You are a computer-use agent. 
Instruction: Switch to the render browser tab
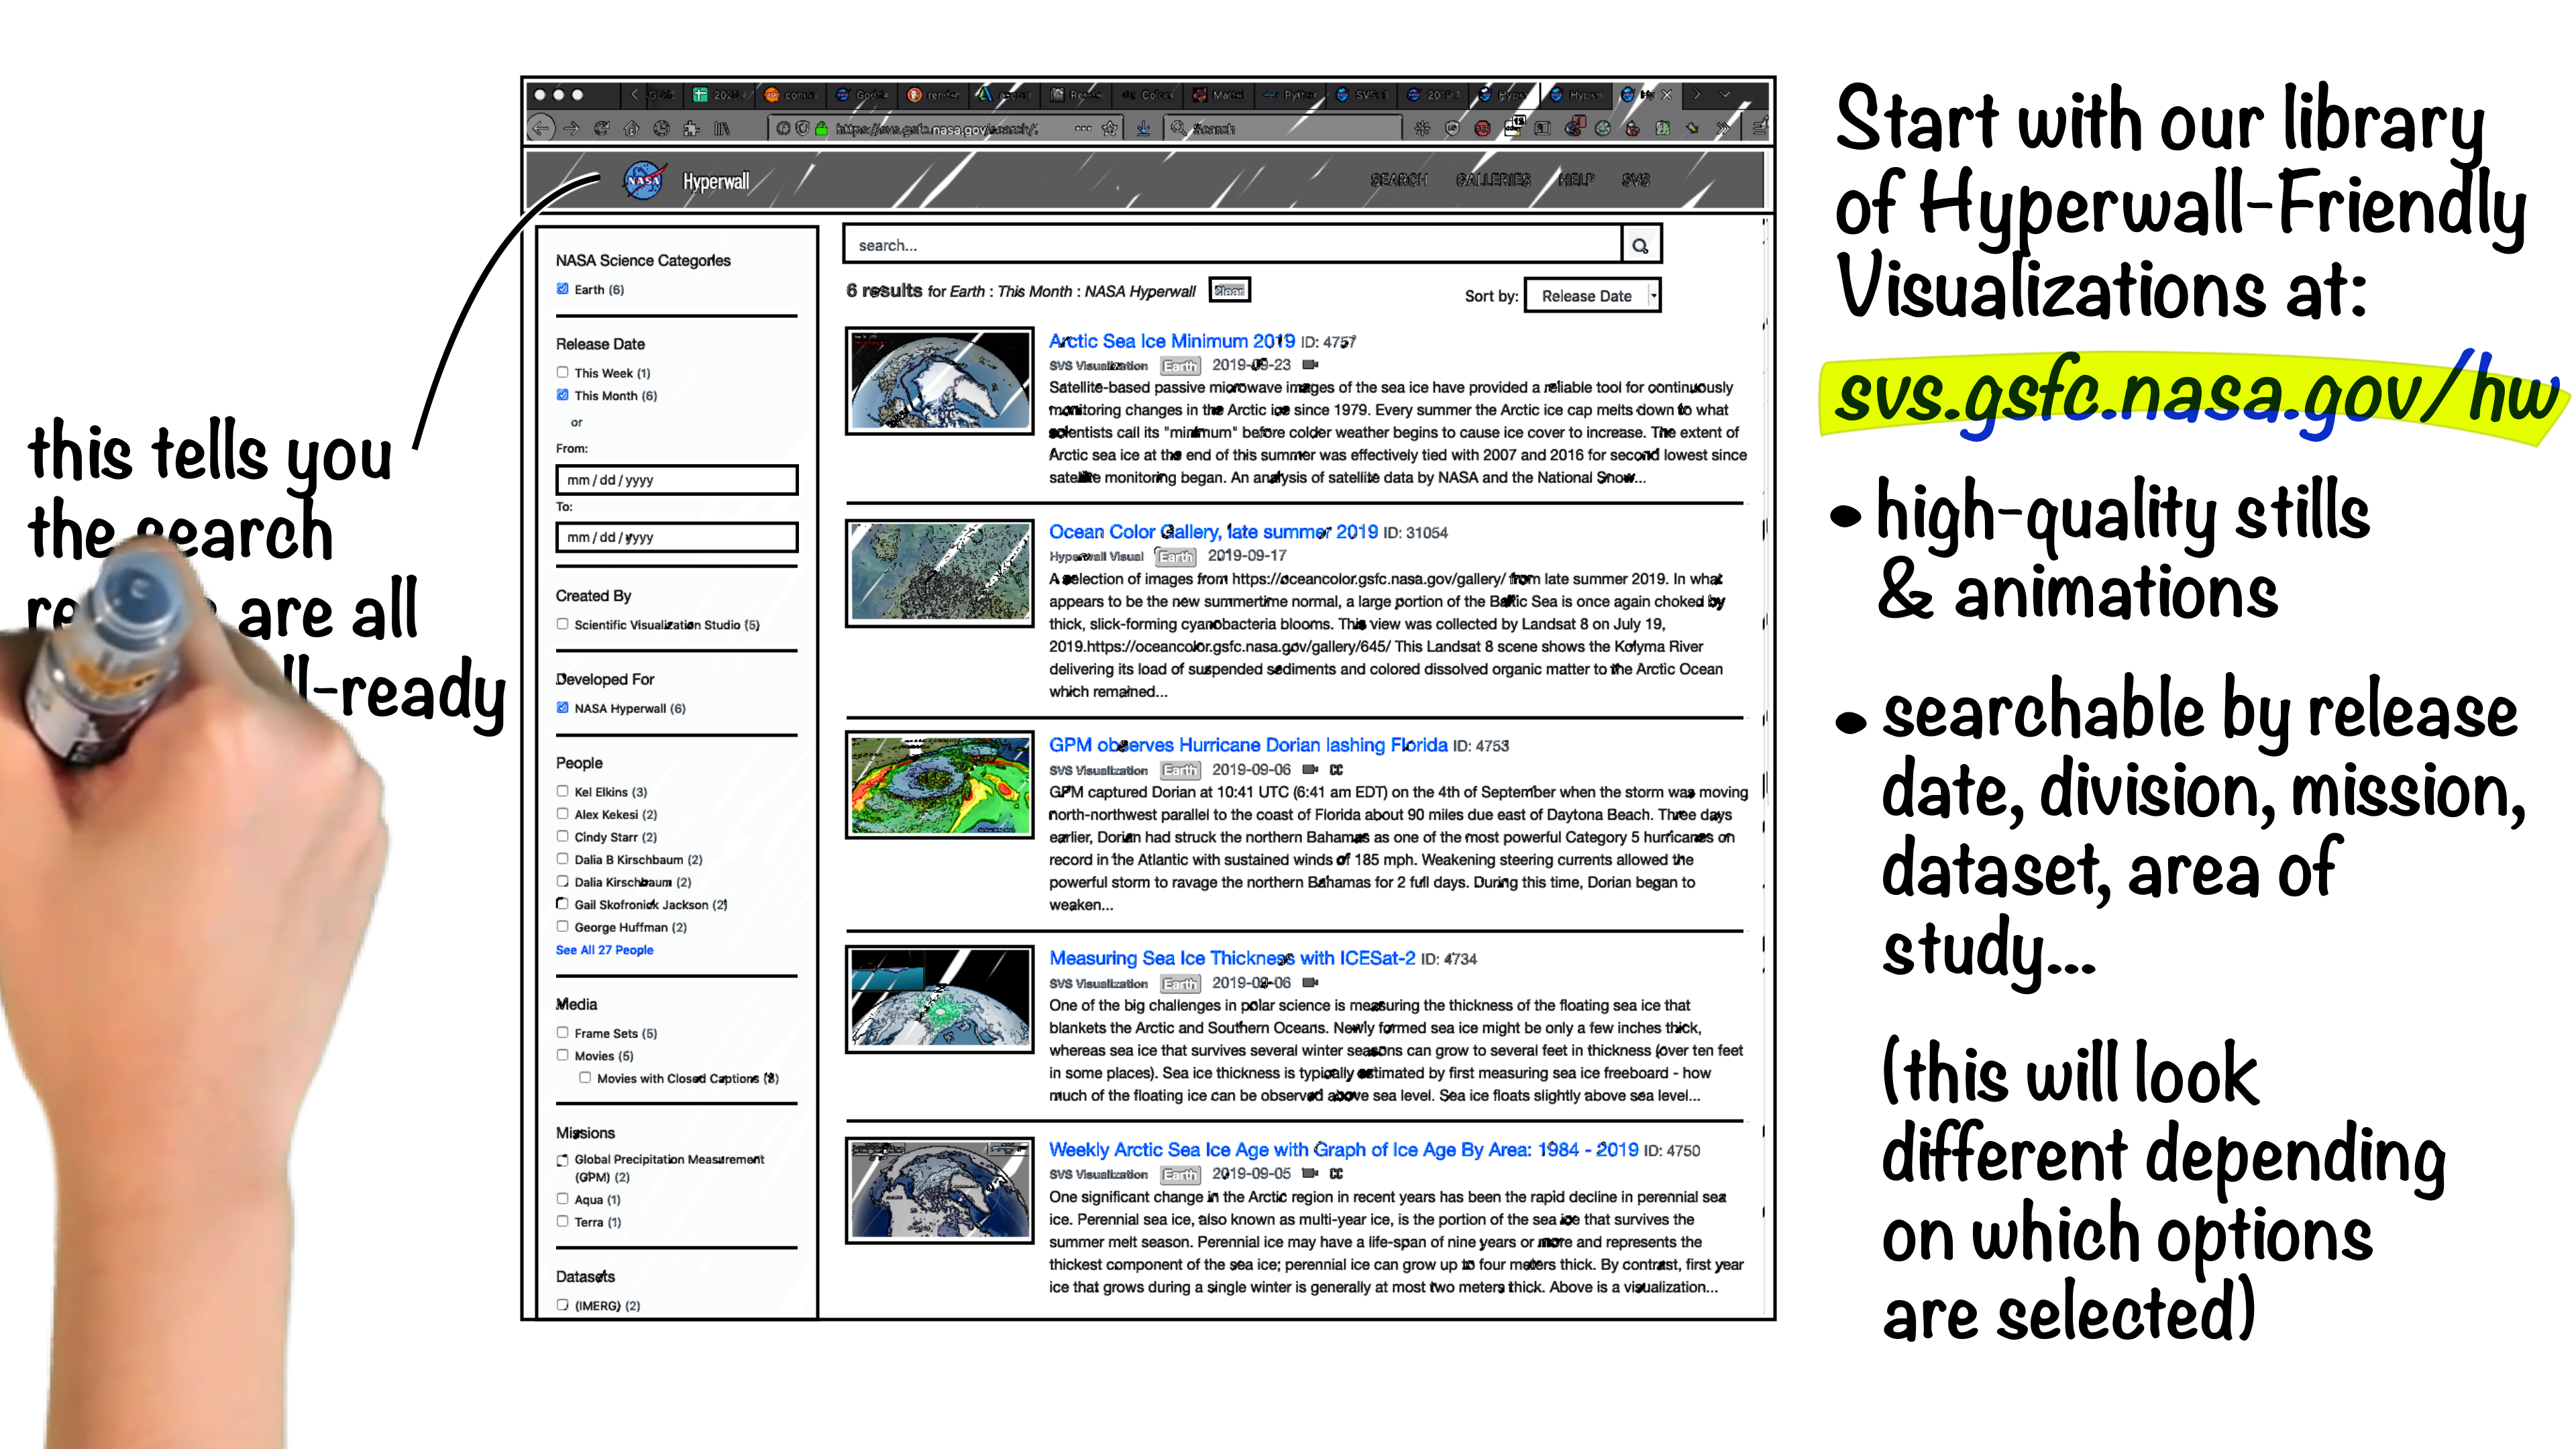click(934, 95)
